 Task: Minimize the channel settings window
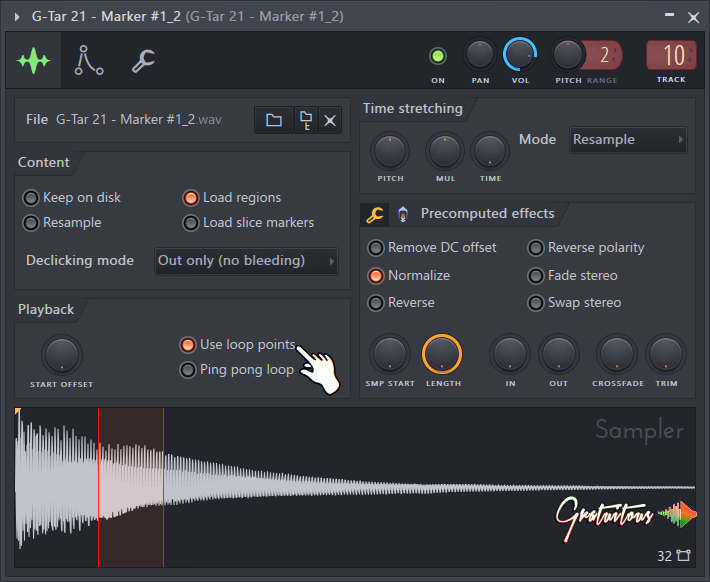click(669, 16)
